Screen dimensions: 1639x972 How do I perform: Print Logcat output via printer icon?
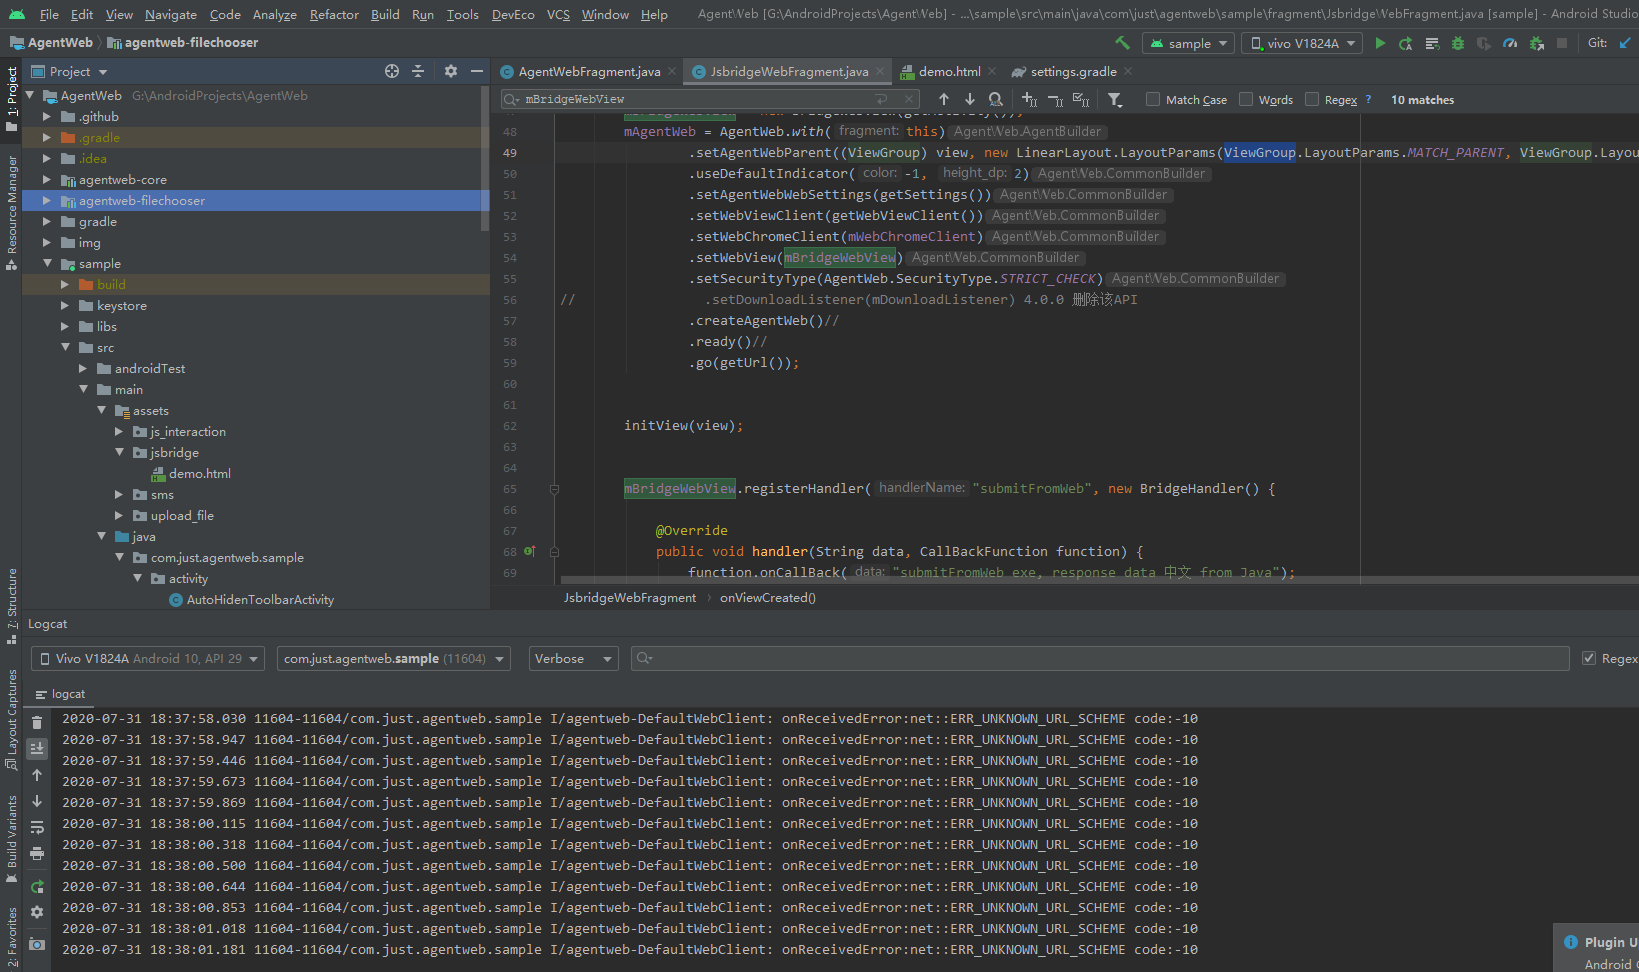pos(37,853)
